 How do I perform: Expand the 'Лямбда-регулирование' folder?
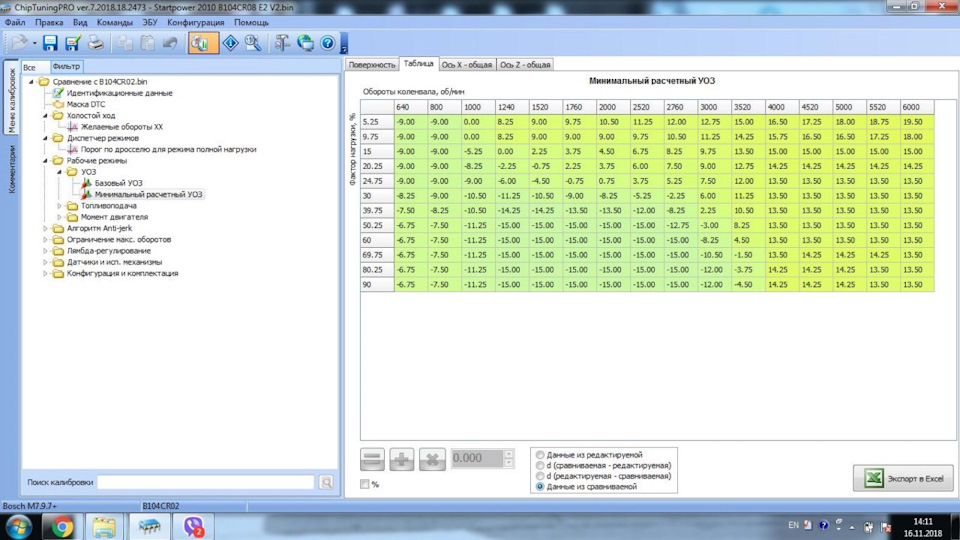tap(45, 251)
